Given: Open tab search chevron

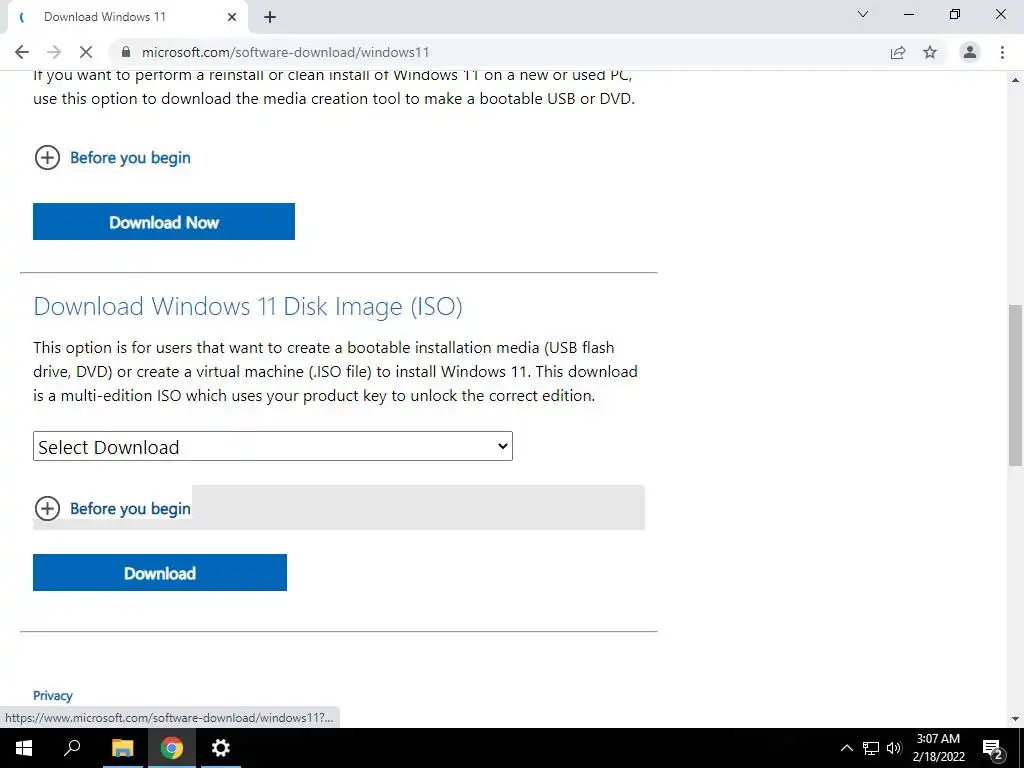Looking at the screenshot, I should pyautogui.click(x=863, y=14).
